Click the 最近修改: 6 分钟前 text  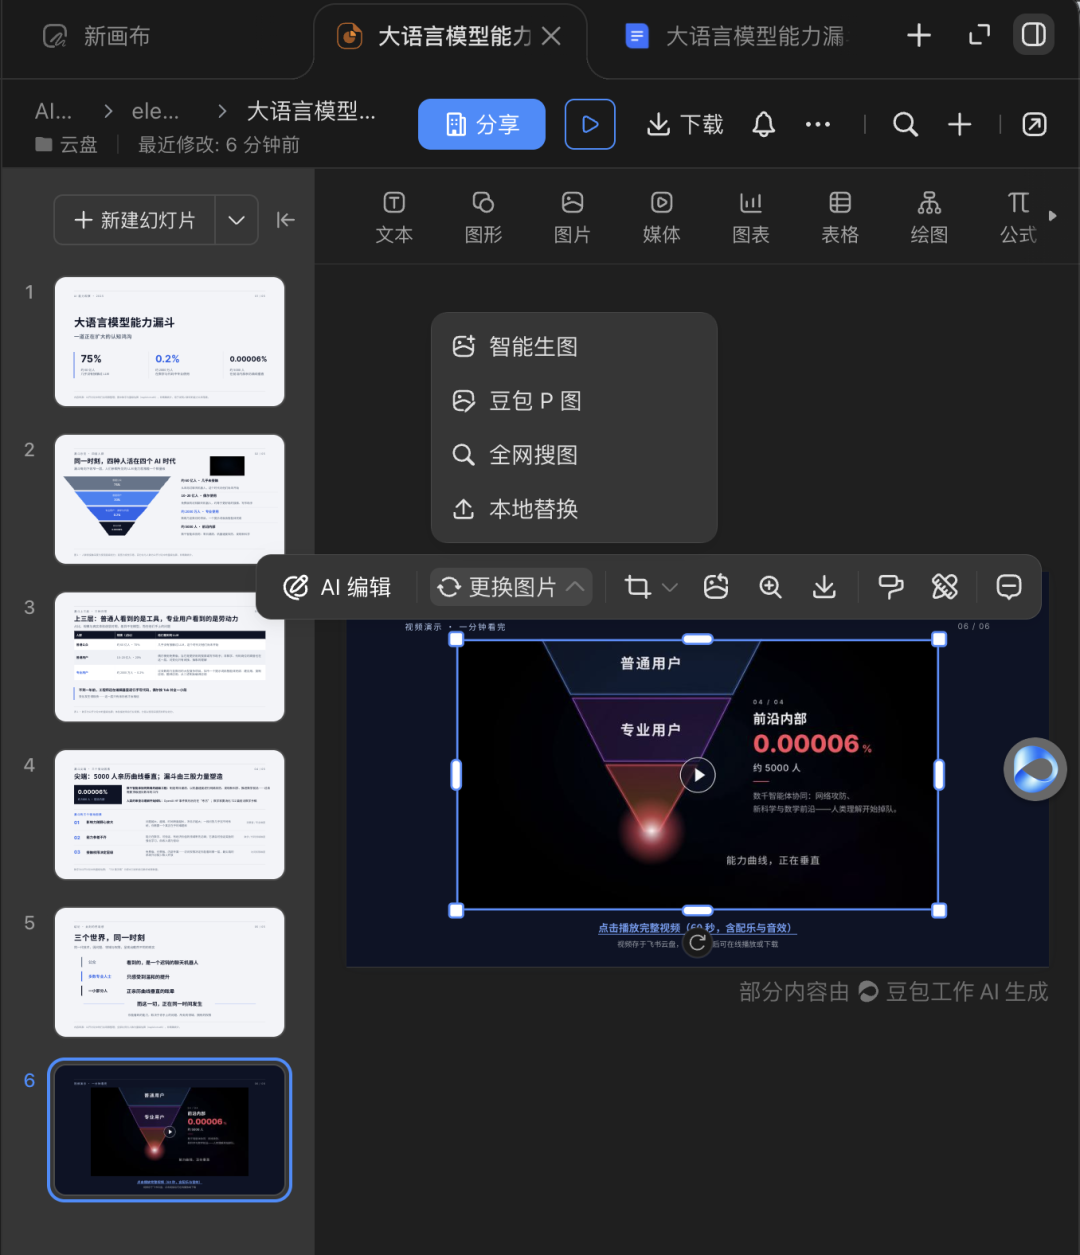pyautogui.click(x=219, y=145)
